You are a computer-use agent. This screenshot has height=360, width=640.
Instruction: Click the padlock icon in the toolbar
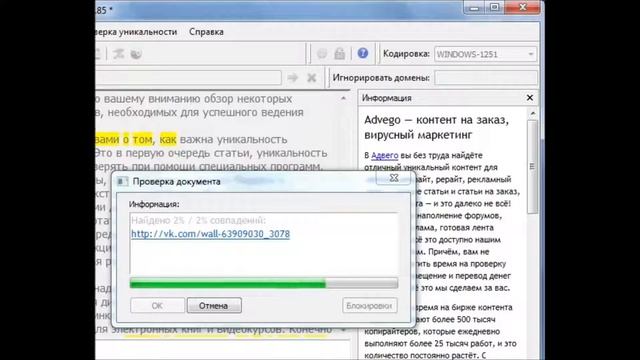click(340, 53)
